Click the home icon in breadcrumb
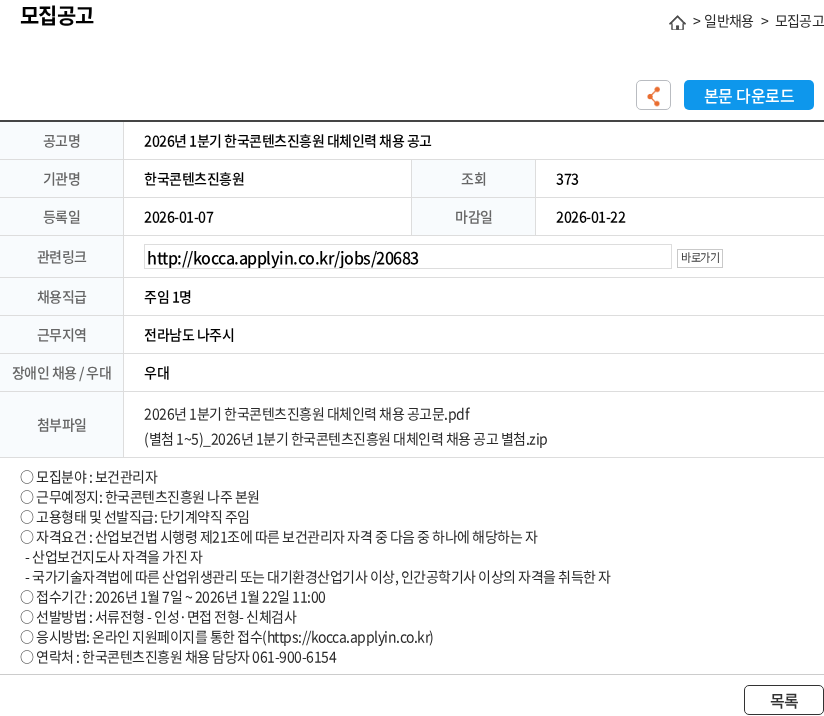The height and width of the screenshot is (716, 824). [x=677, y=22]
